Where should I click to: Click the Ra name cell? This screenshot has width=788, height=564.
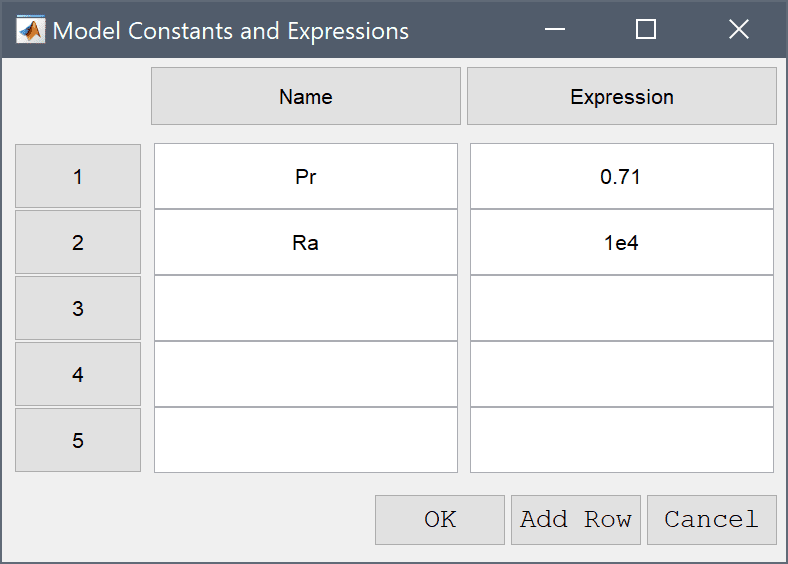(306, 242)
